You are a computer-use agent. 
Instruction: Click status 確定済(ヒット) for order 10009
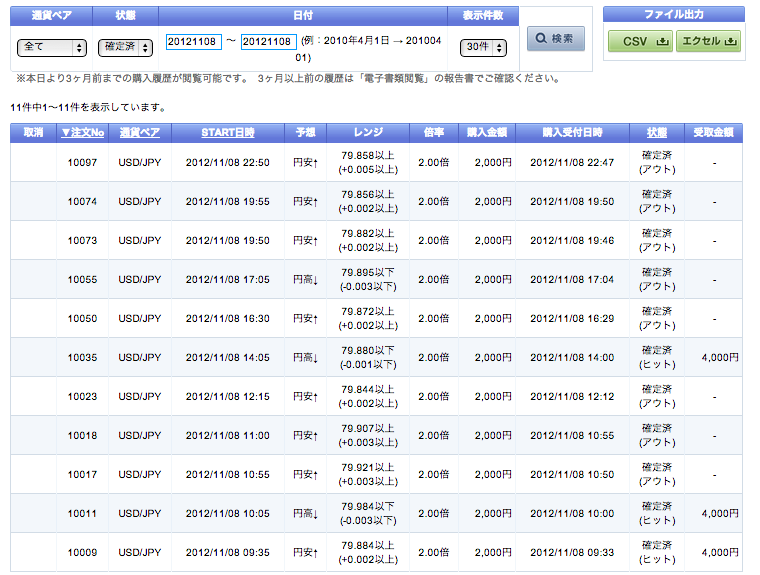pyautogui.click(x=657, y=552)
